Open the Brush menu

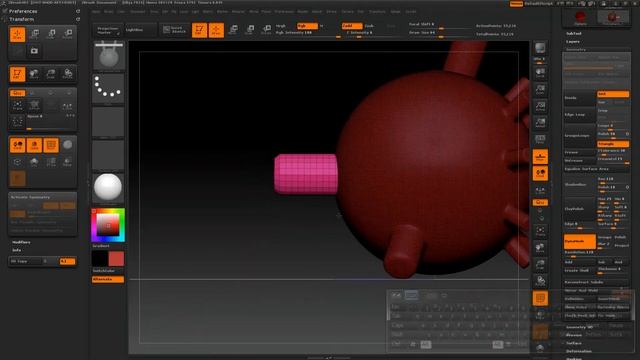click(109, 11)
